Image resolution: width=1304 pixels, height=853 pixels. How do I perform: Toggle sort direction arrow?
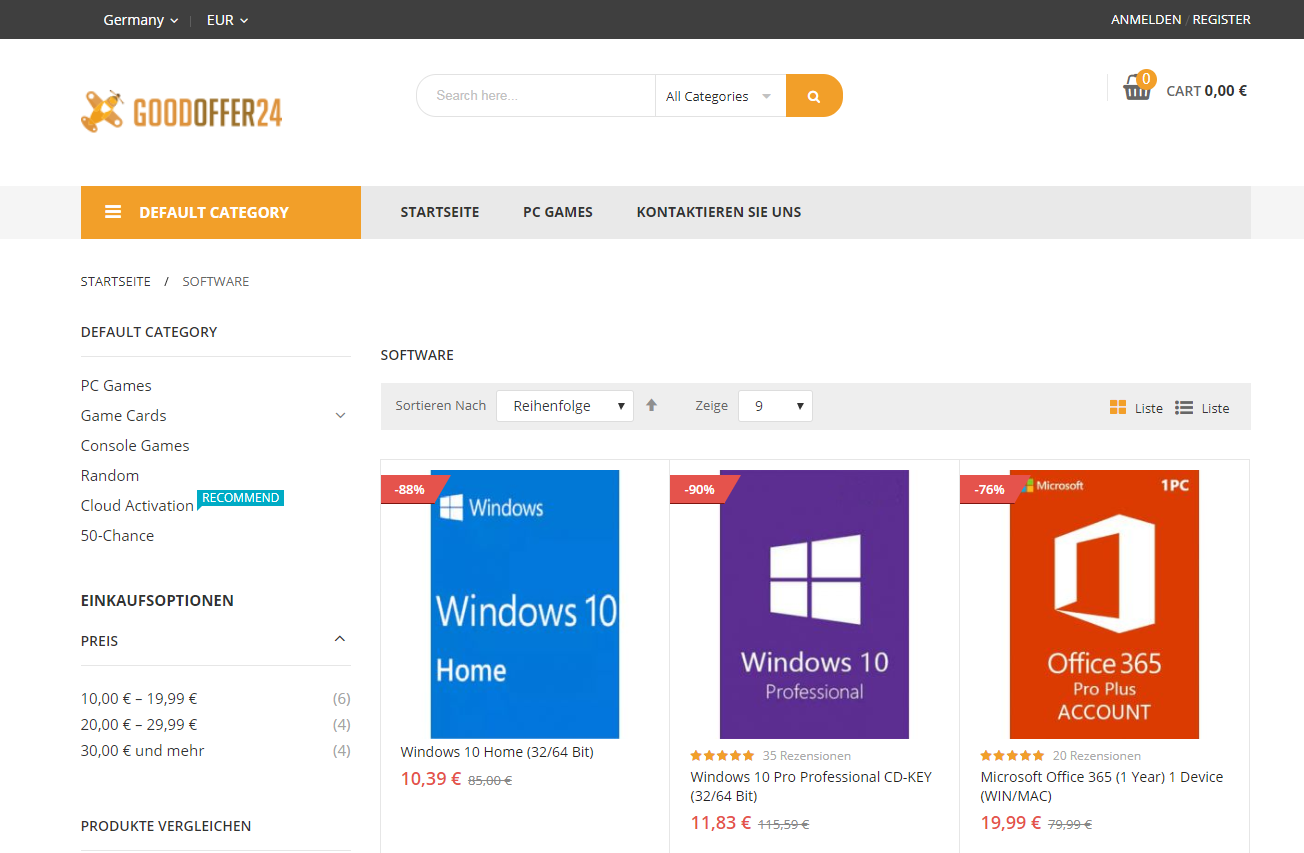click(652, 405)
